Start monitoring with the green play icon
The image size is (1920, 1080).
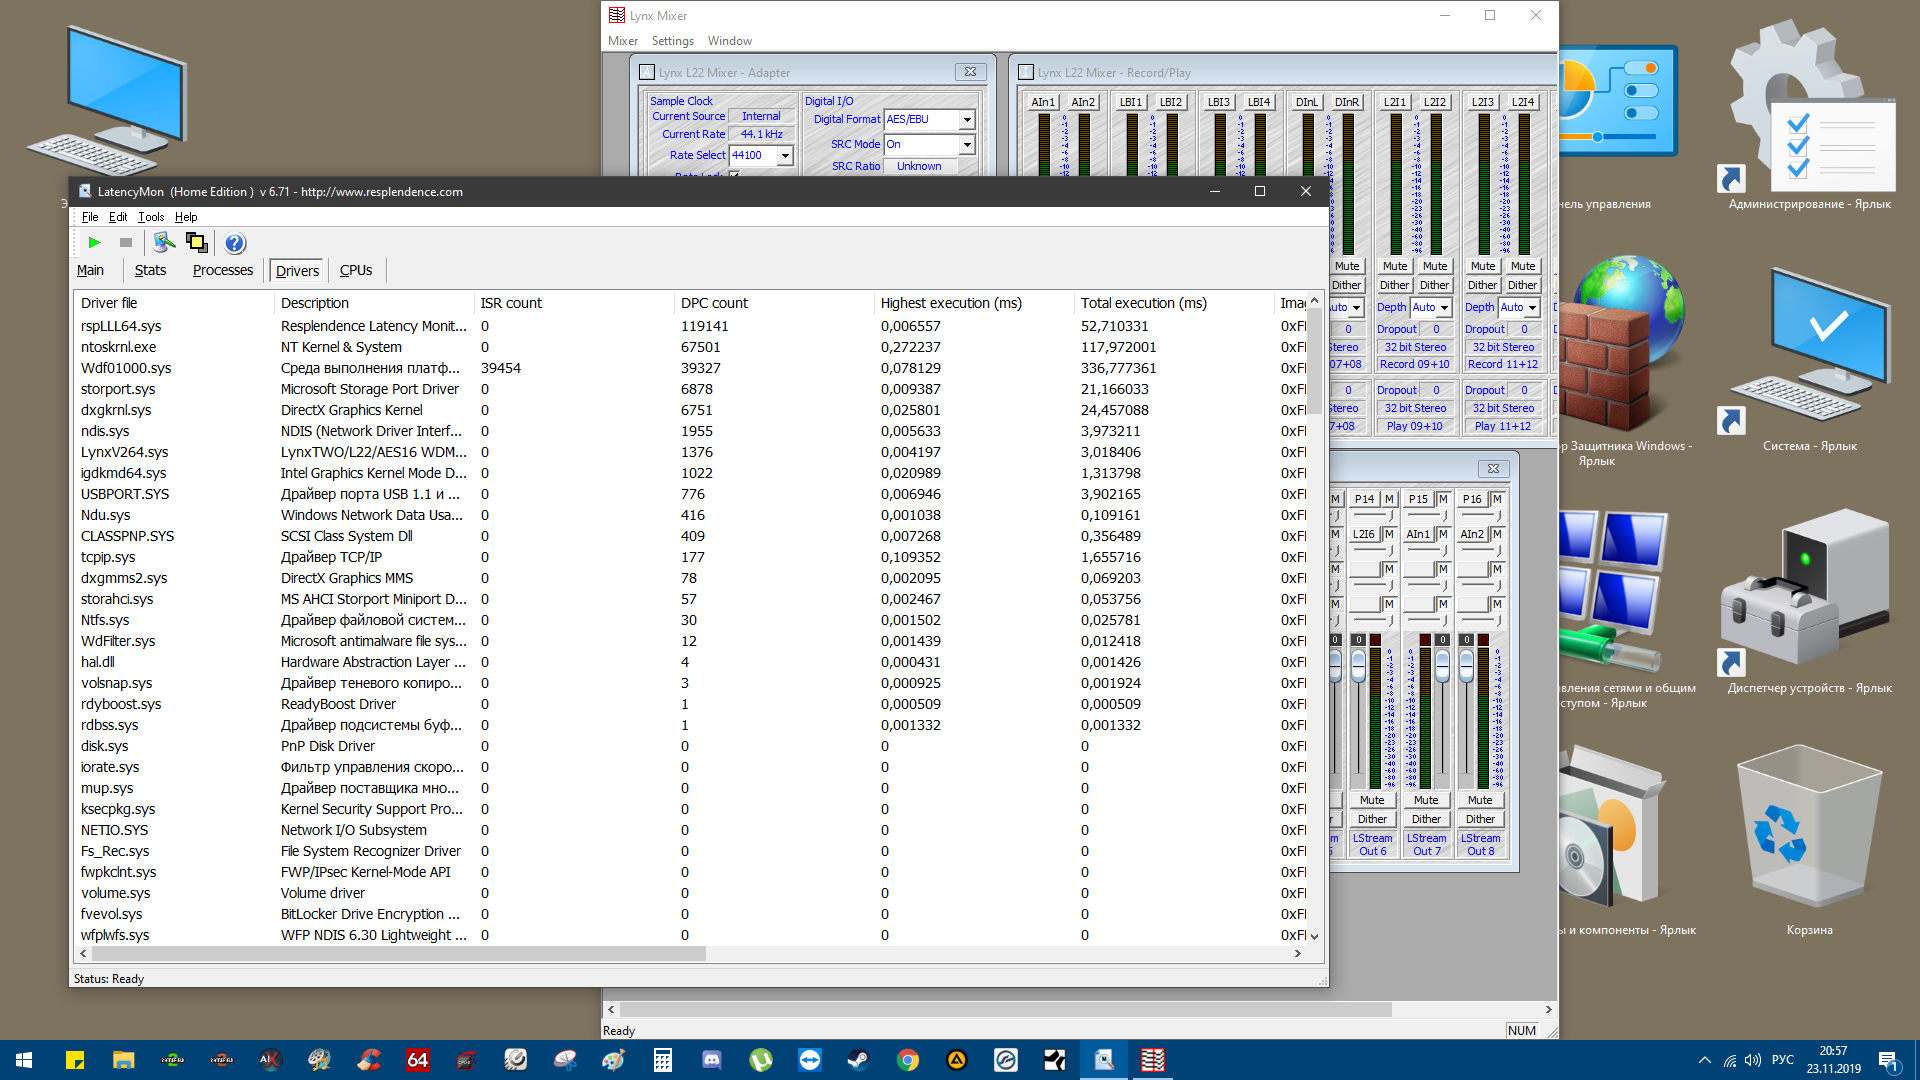(x=94, y=243)
